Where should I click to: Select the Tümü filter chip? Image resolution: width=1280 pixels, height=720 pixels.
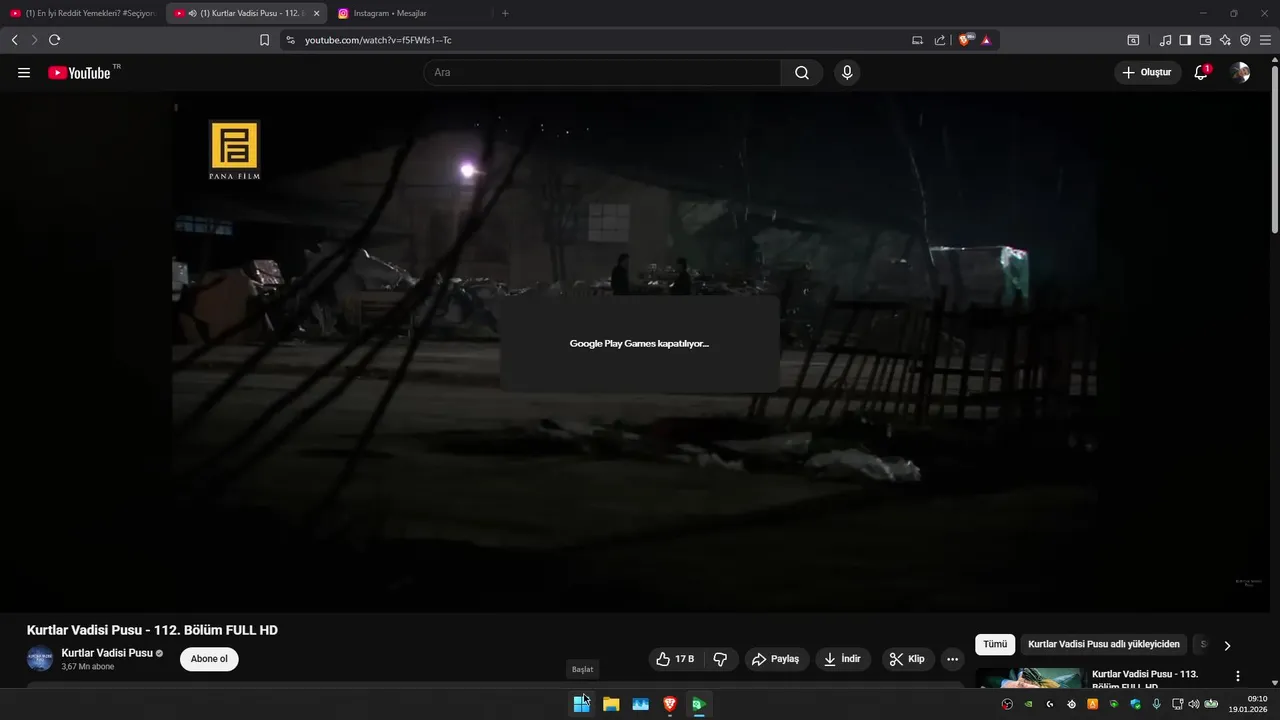click(995, 645)
